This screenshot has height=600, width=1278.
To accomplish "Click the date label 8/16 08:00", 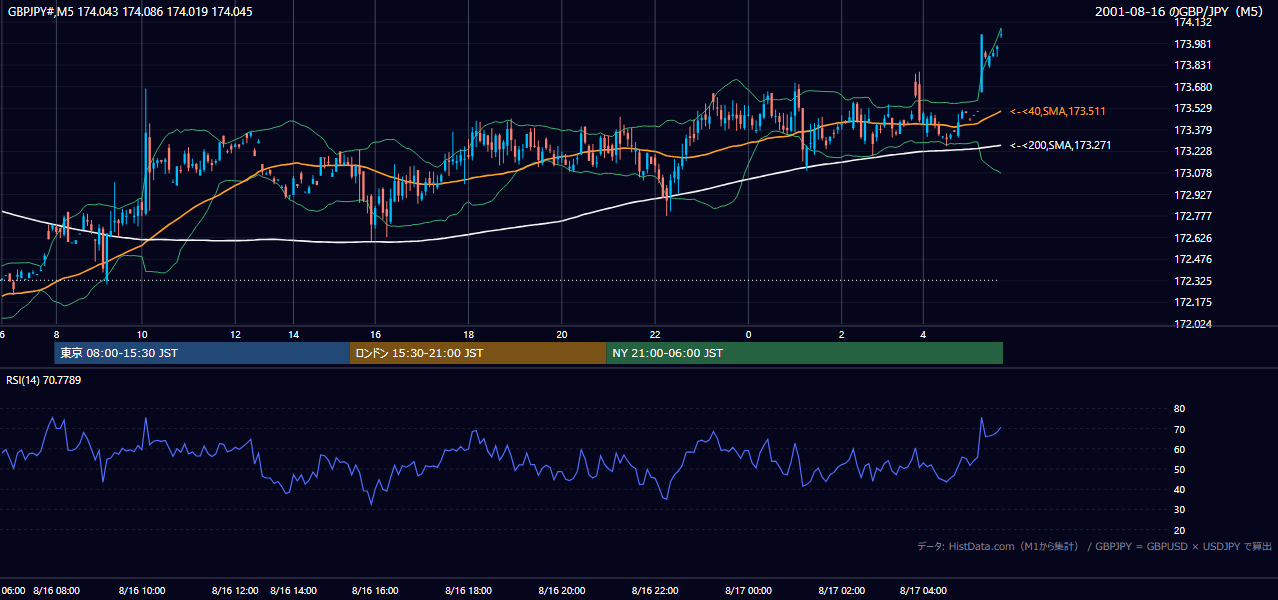I will coord(56,591).
